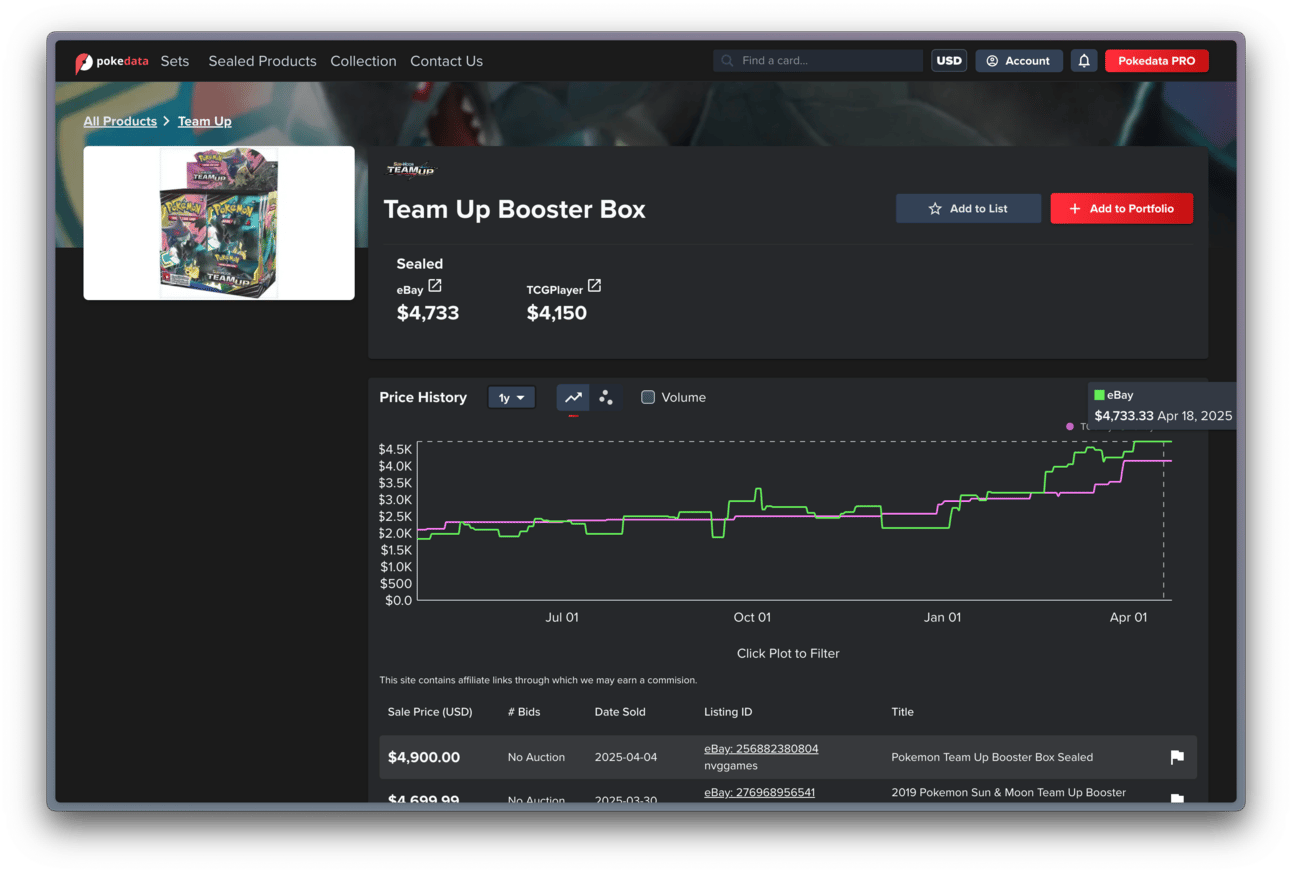
Task: Select the $4,900.00 sale price
Action: tap(424, 757)
